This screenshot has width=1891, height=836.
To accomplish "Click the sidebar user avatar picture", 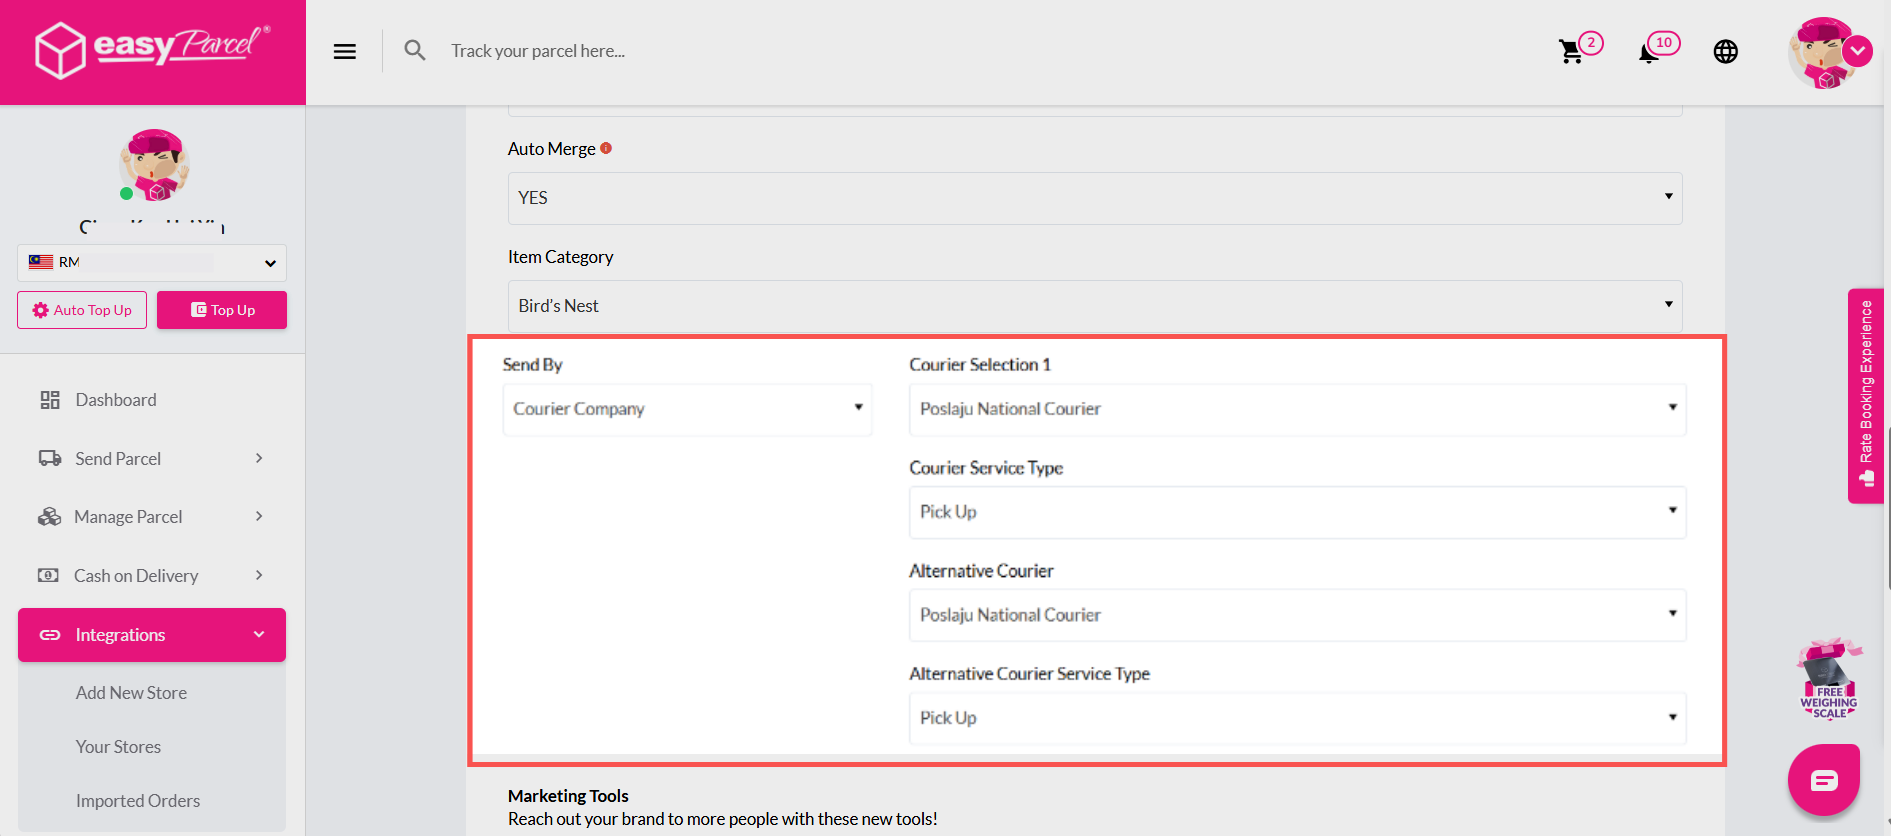I will (154, 165).
